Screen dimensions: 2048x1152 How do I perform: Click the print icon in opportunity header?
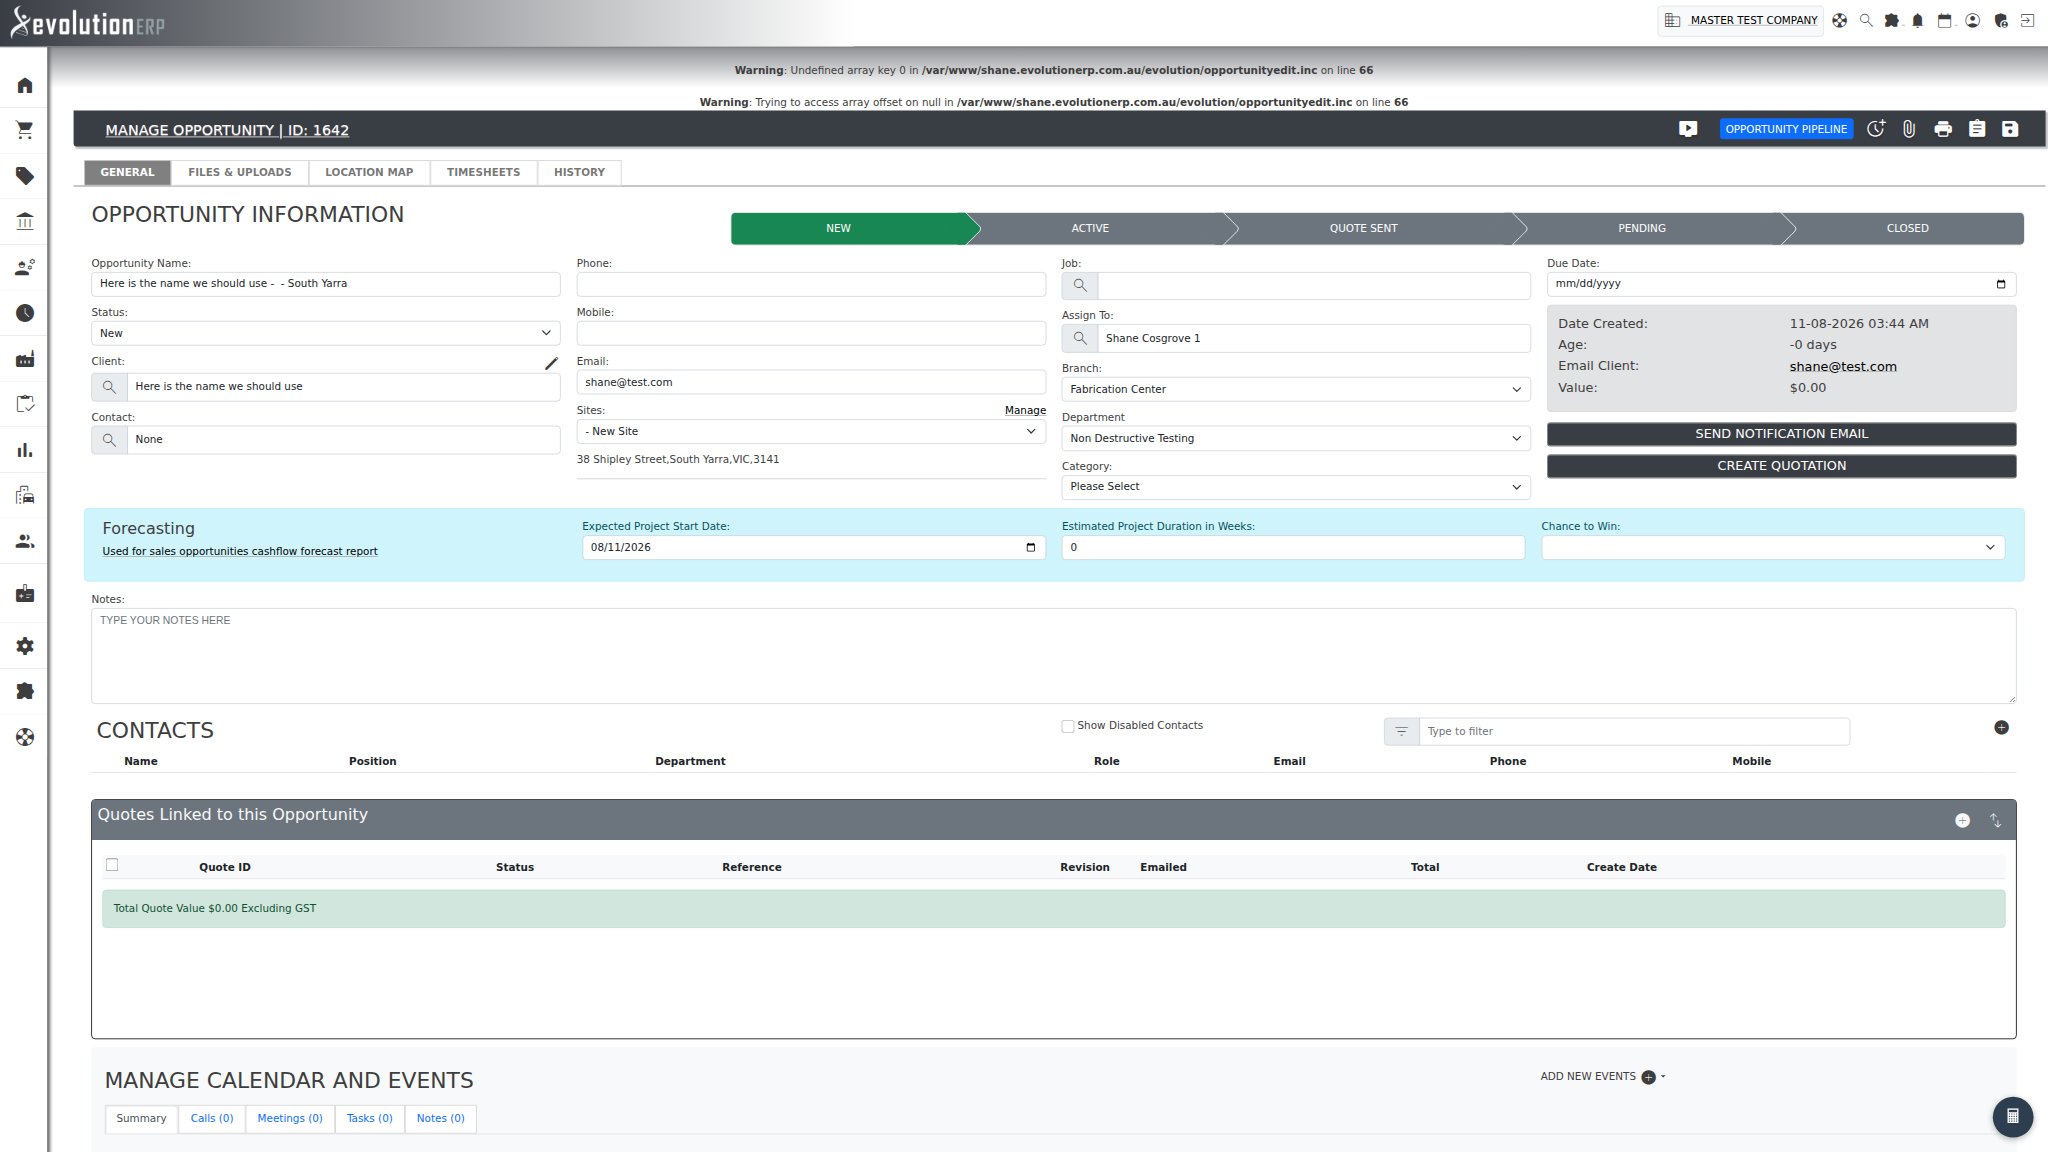point(1943,129)
